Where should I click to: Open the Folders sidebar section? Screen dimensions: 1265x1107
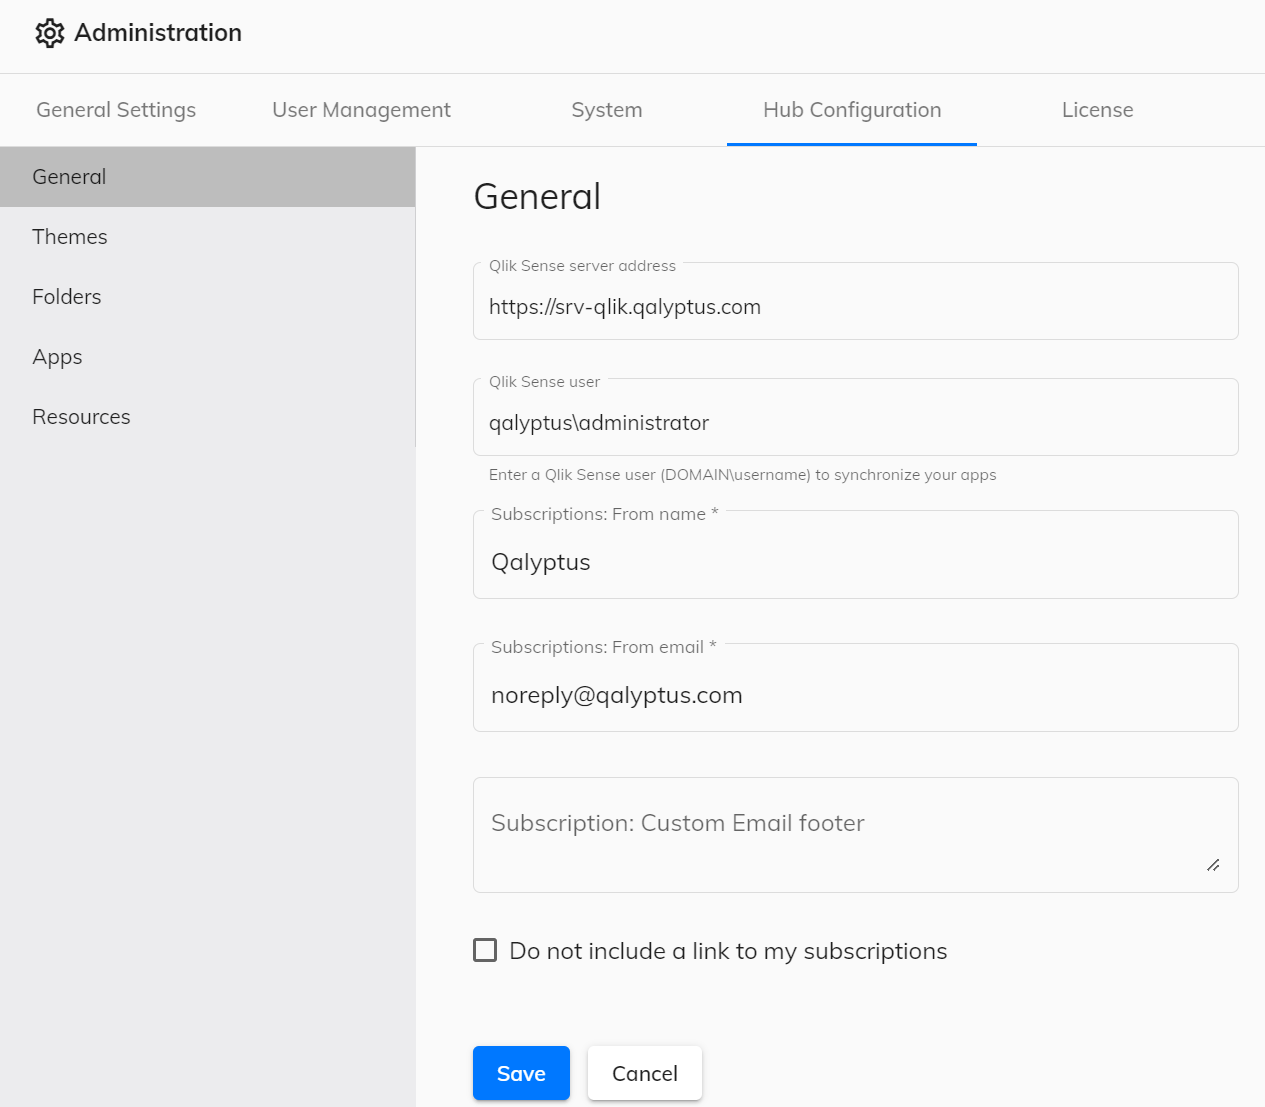coord(67,297)
